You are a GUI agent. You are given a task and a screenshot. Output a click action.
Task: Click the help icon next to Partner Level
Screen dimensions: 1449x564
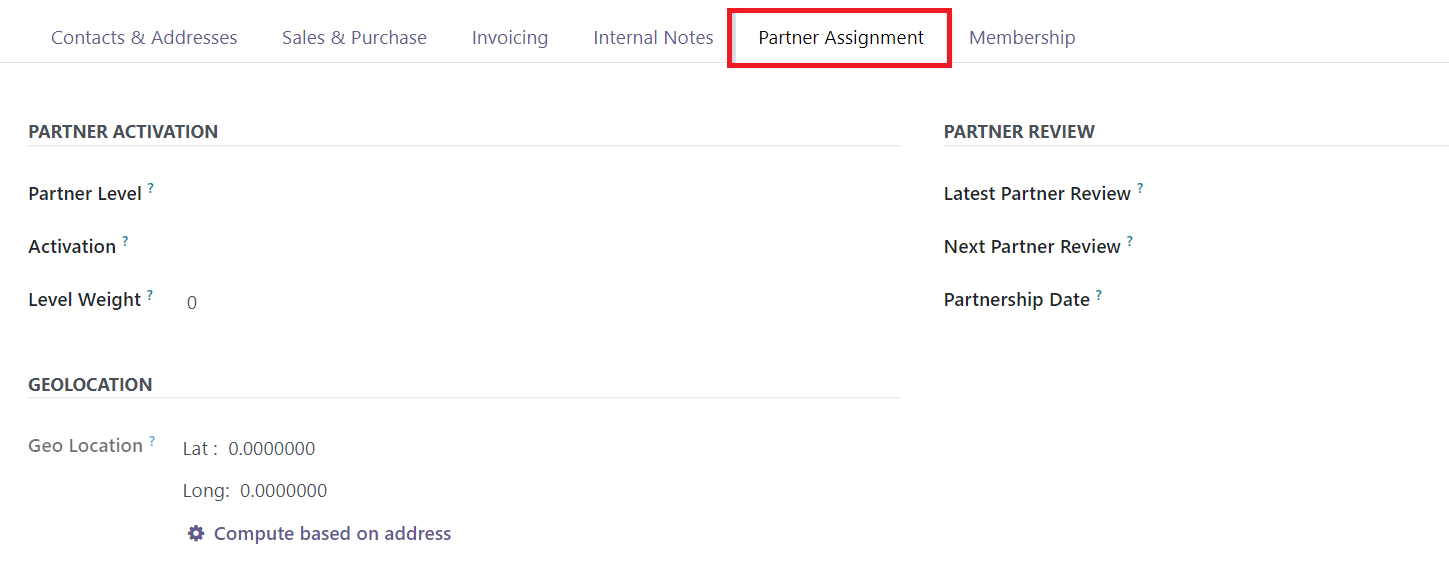coord(151,187)
